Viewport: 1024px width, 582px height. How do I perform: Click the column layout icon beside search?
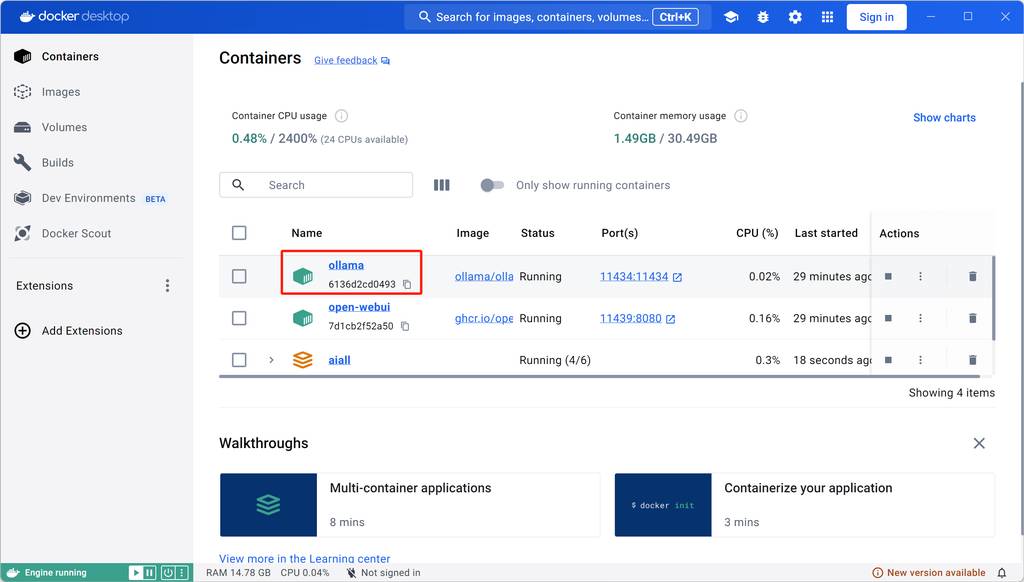(x=441, y=185)
